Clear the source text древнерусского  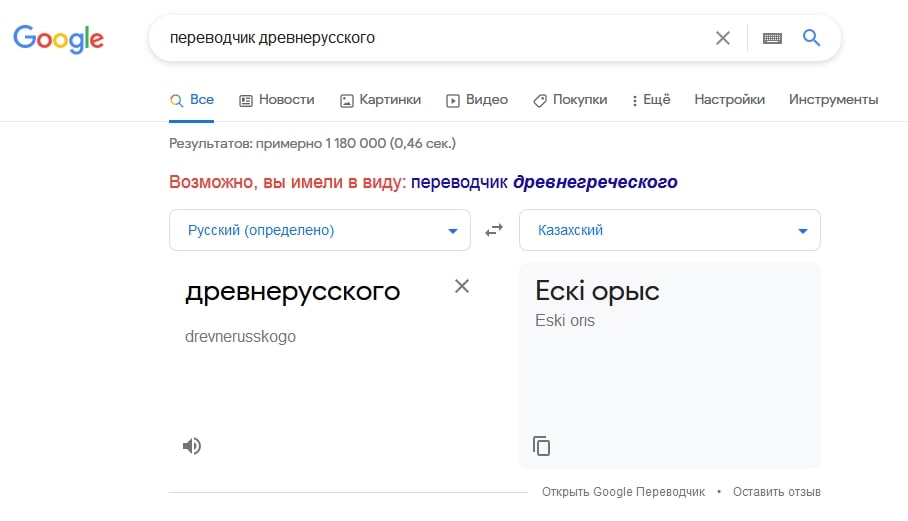(x=462, y=286)
